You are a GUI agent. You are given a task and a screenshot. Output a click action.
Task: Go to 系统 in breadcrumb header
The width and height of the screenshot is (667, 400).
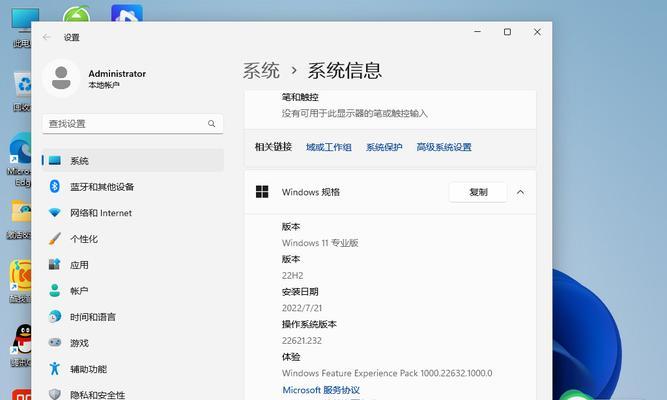pyautogui.click(x=261, y=70)
